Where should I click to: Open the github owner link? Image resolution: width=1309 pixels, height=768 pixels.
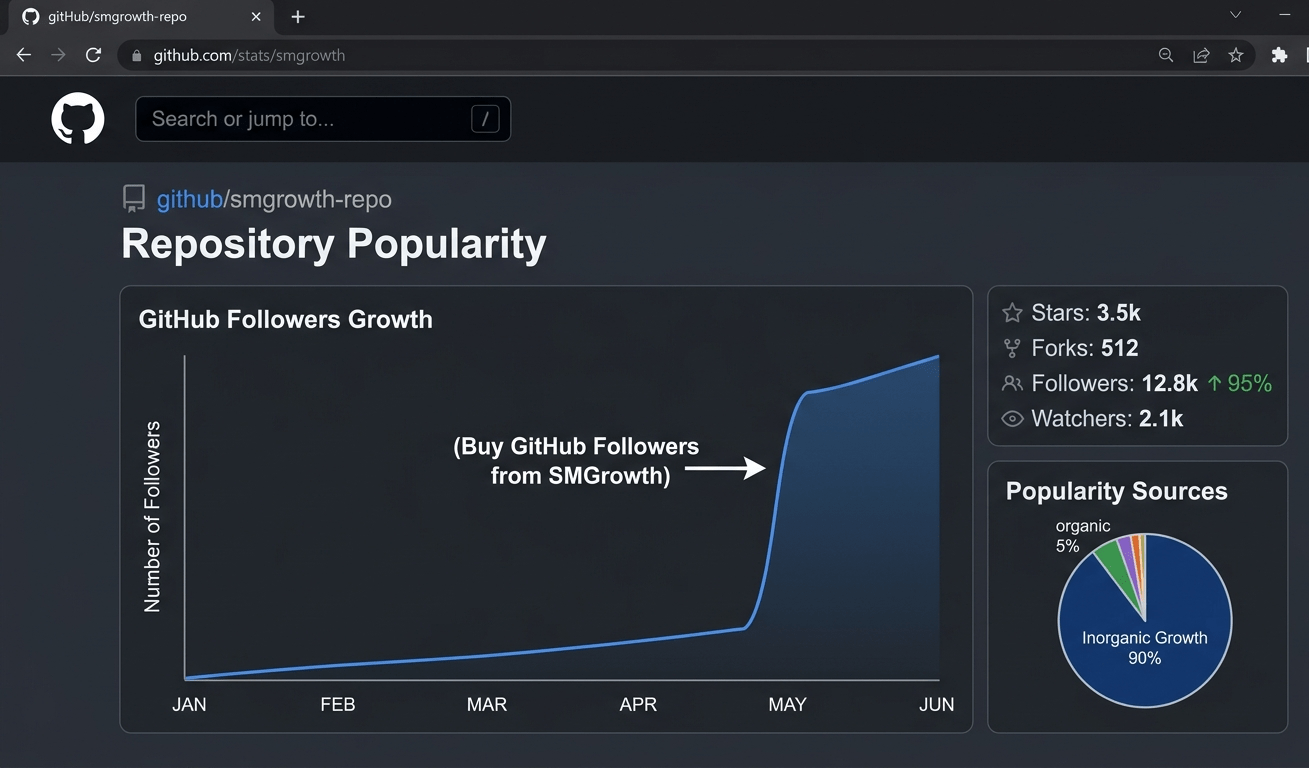pos(189,199)
